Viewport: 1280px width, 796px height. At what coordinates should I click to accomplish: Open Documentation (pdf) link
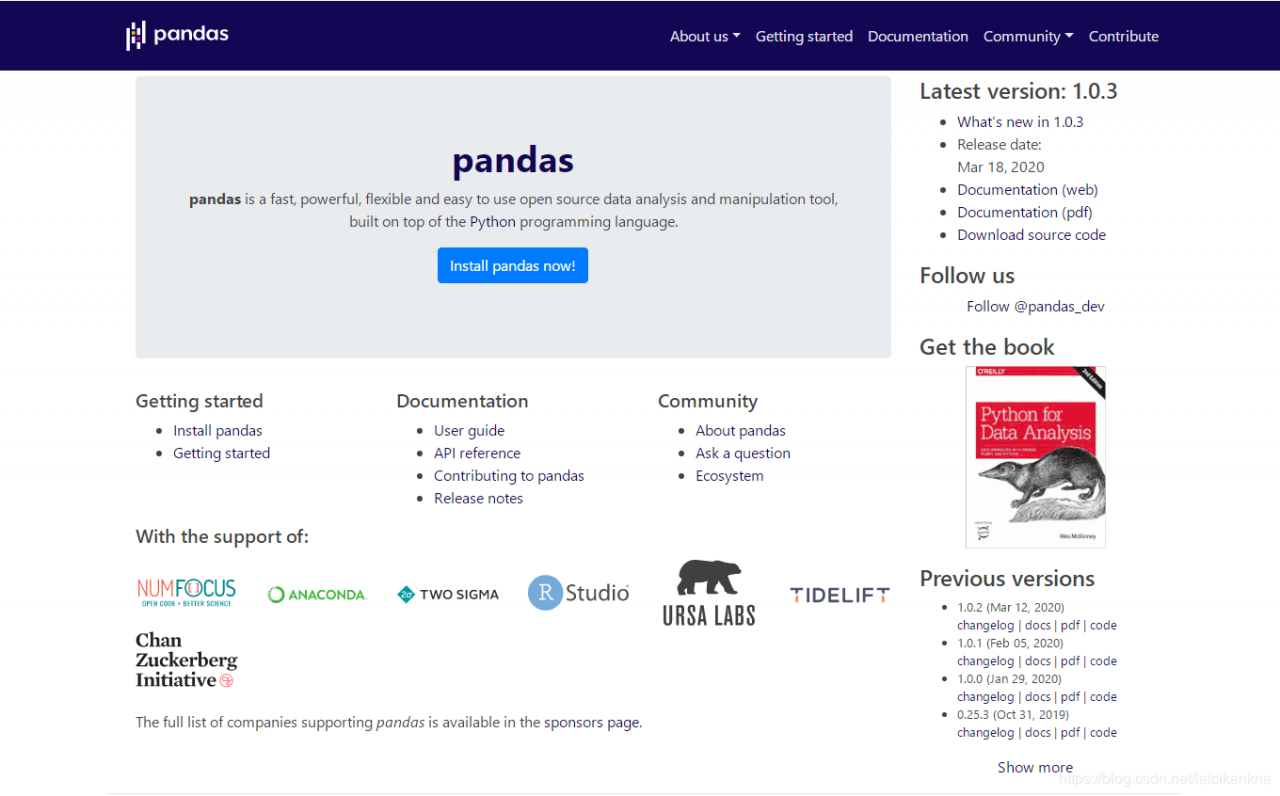[x=1025, y=212]
